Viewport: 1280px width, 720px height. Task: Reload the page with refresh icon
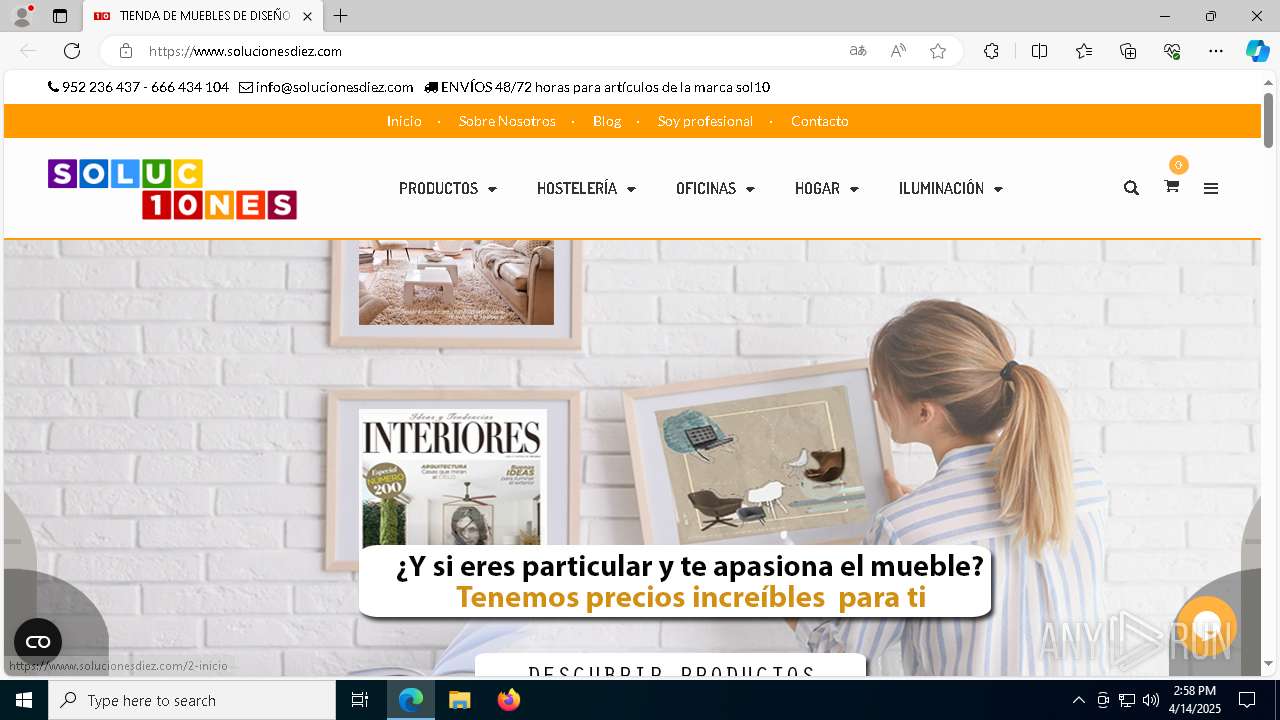tap(72, 51)
